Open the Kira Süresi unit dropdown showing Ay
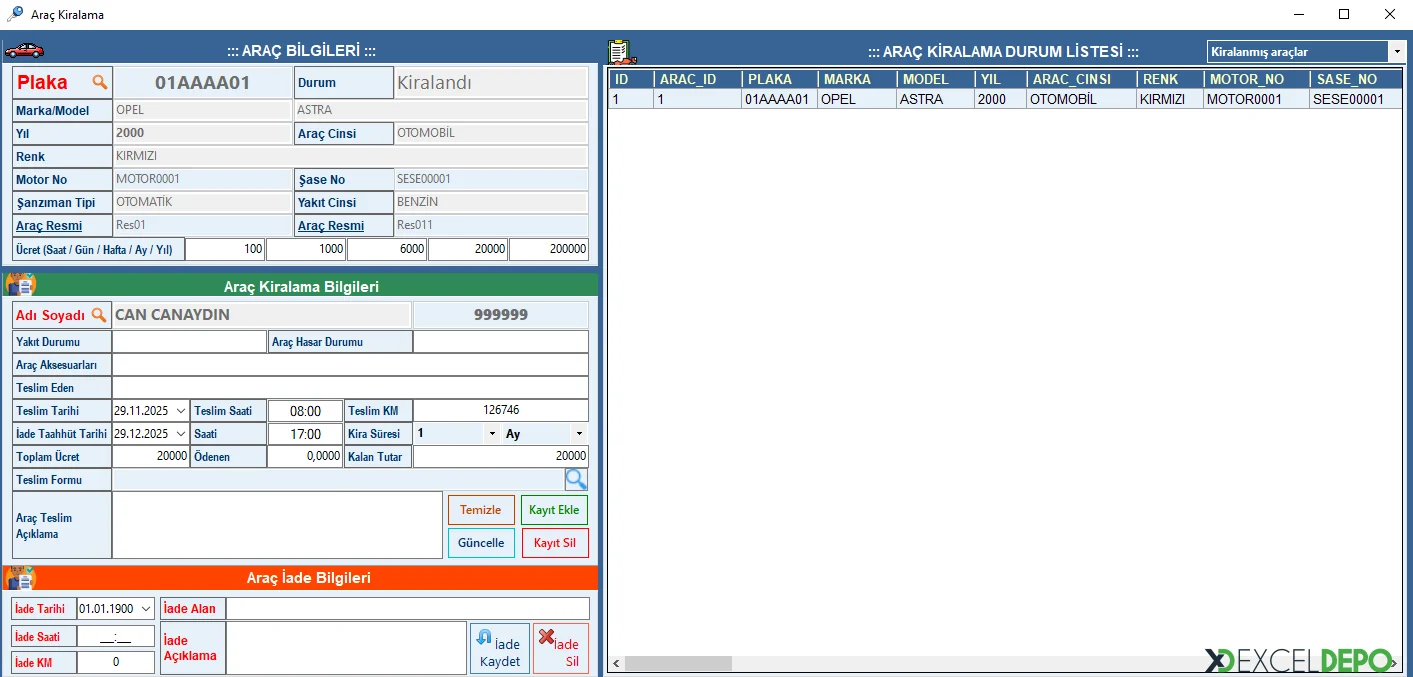 coord(579,434)
